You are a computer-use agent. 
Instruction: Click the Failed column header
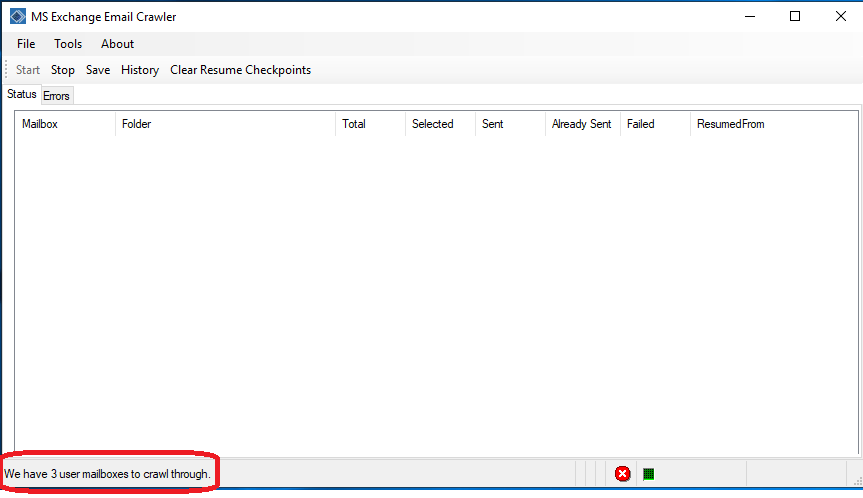[x=653, y=124]
